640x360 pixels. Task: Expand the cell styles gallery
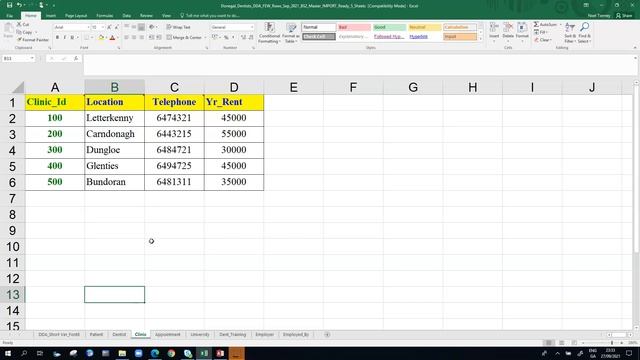[x=480, y=38]
